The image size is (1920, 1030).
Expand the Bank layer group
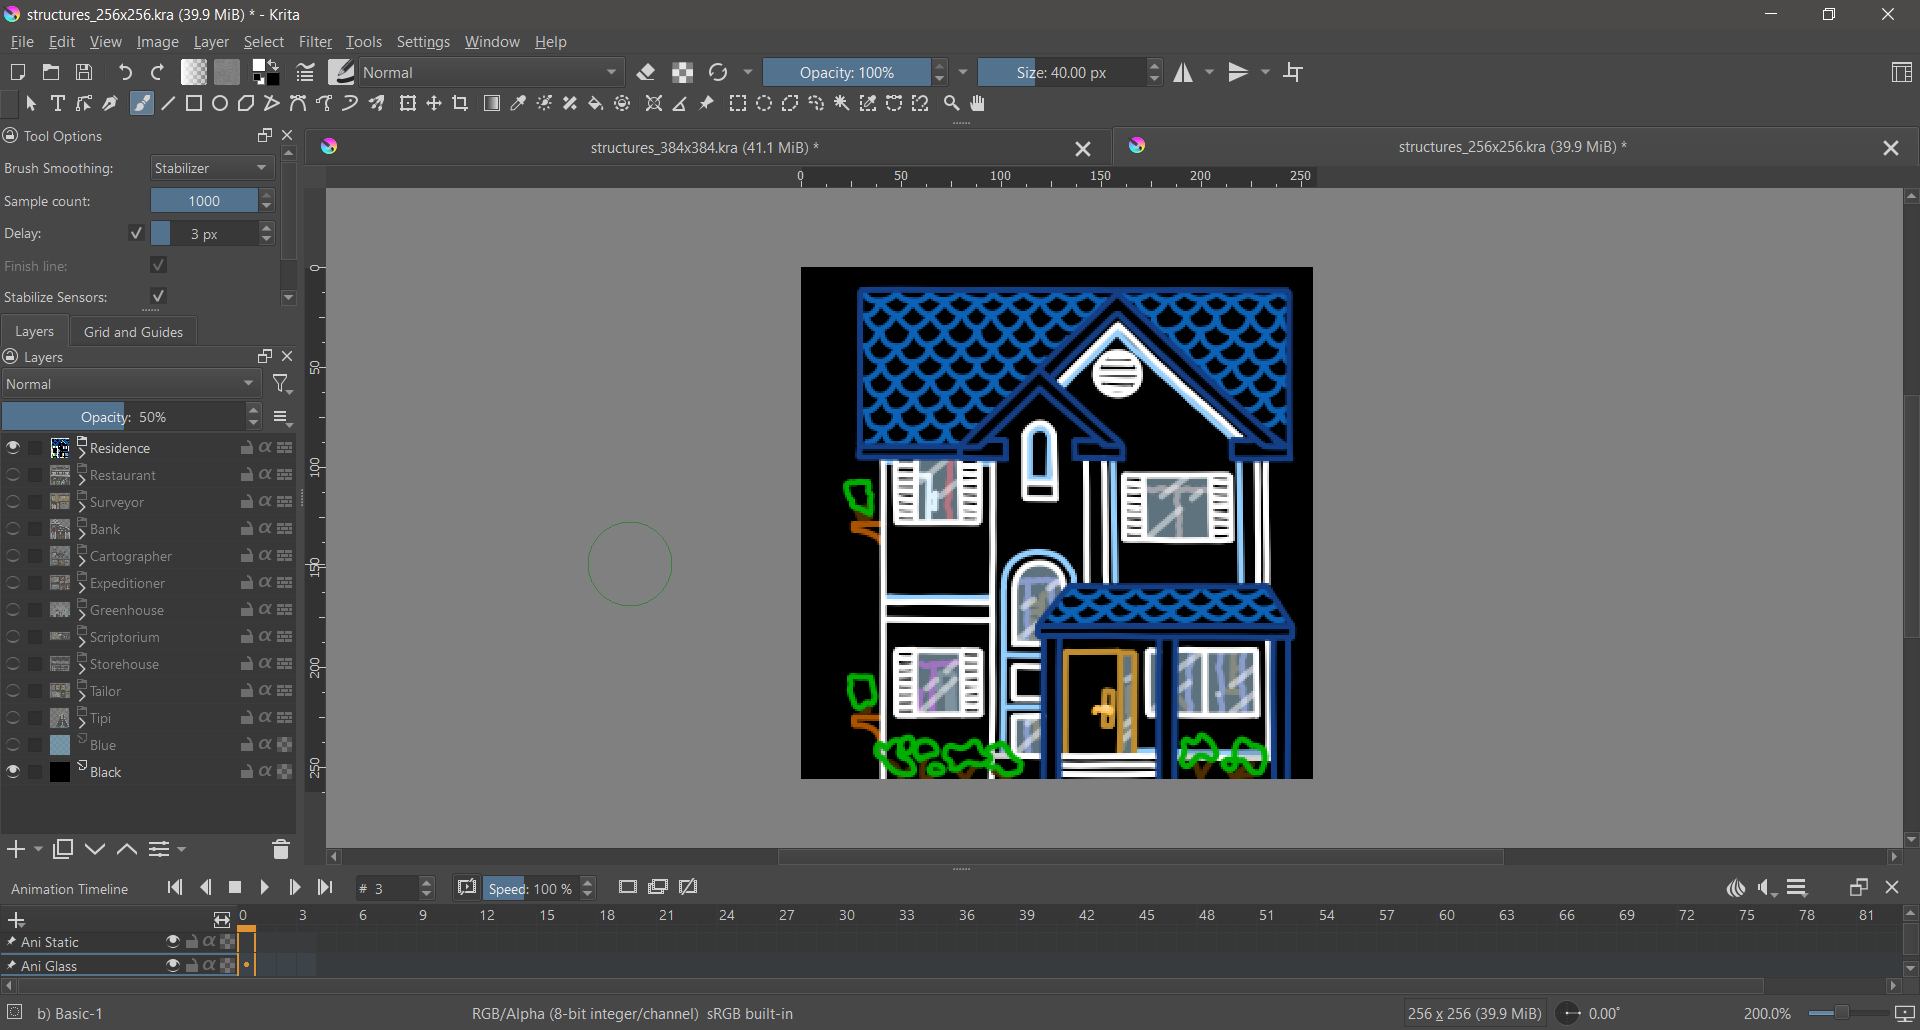click(x=82, y=533)
